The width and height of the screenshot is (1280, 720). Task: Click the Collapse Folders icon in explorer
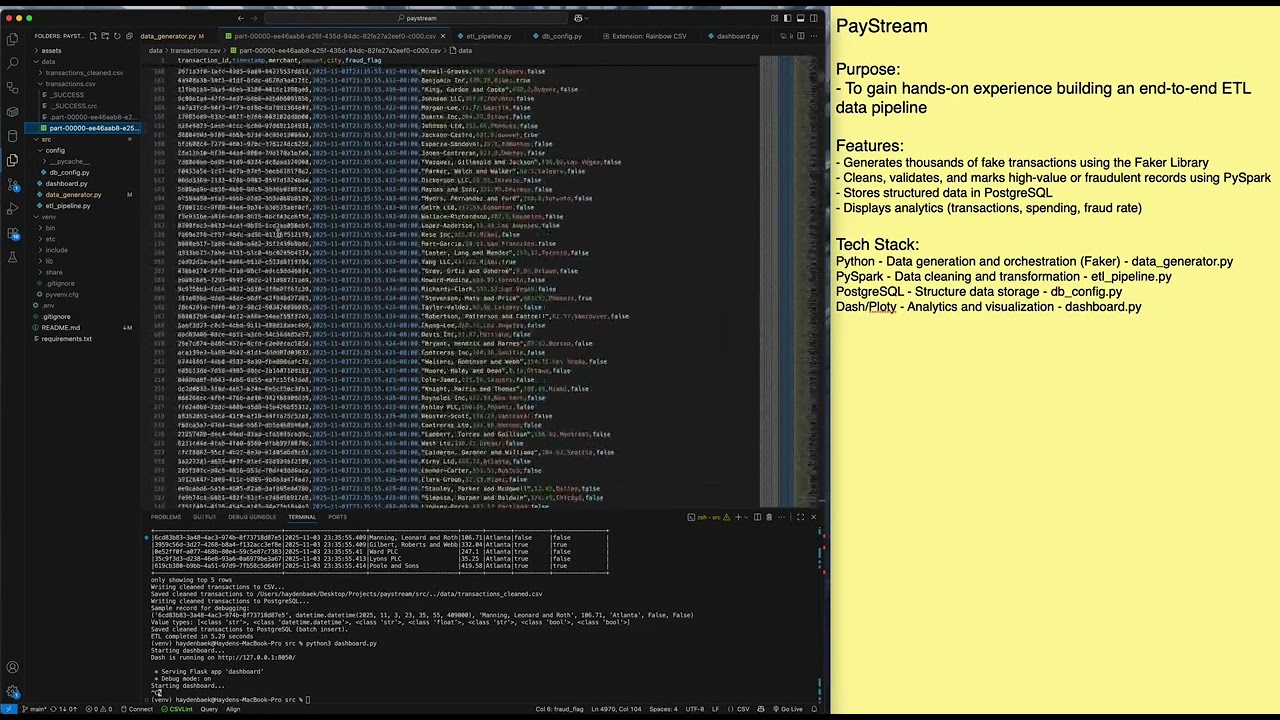point(131,36)
